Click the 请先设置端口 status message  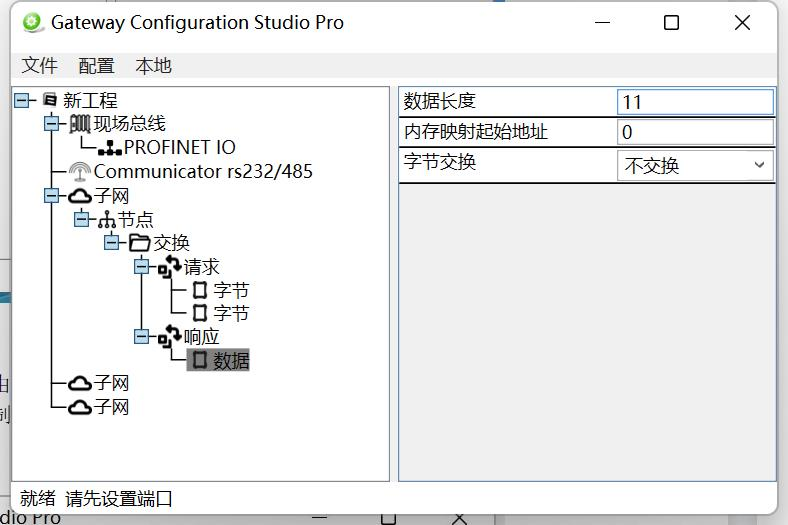tap(119, 498)
